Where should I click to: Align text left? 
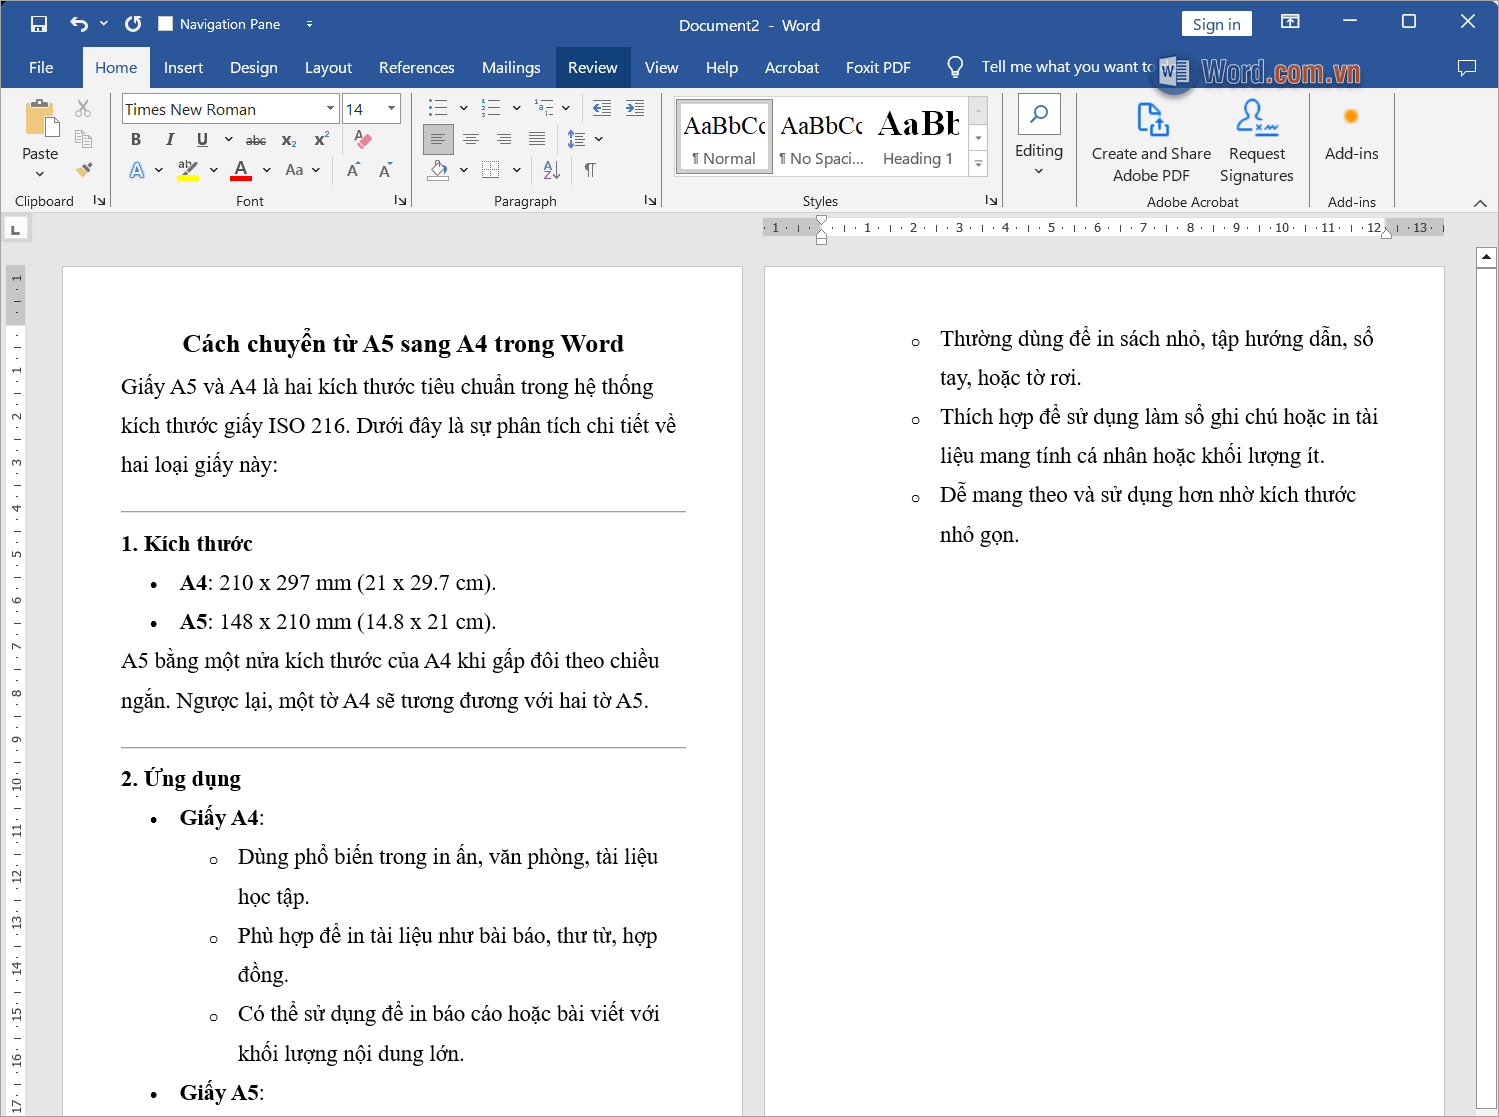click(438, 139)
